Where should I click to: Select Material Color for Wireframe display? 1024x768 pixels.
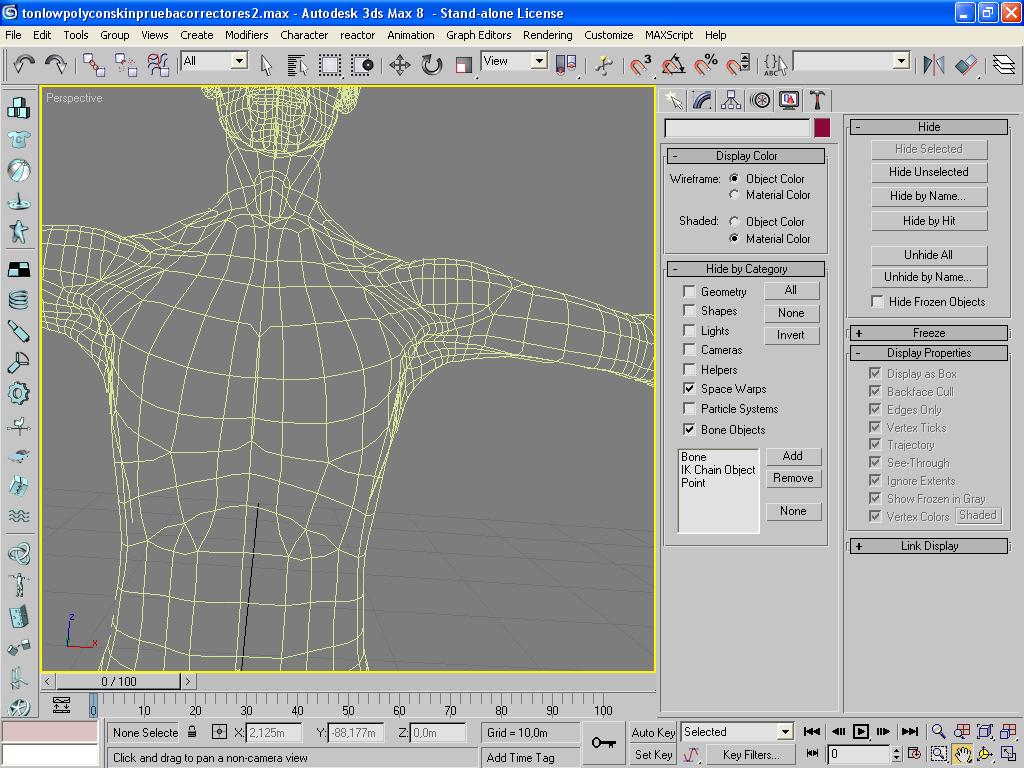(735, 195)
